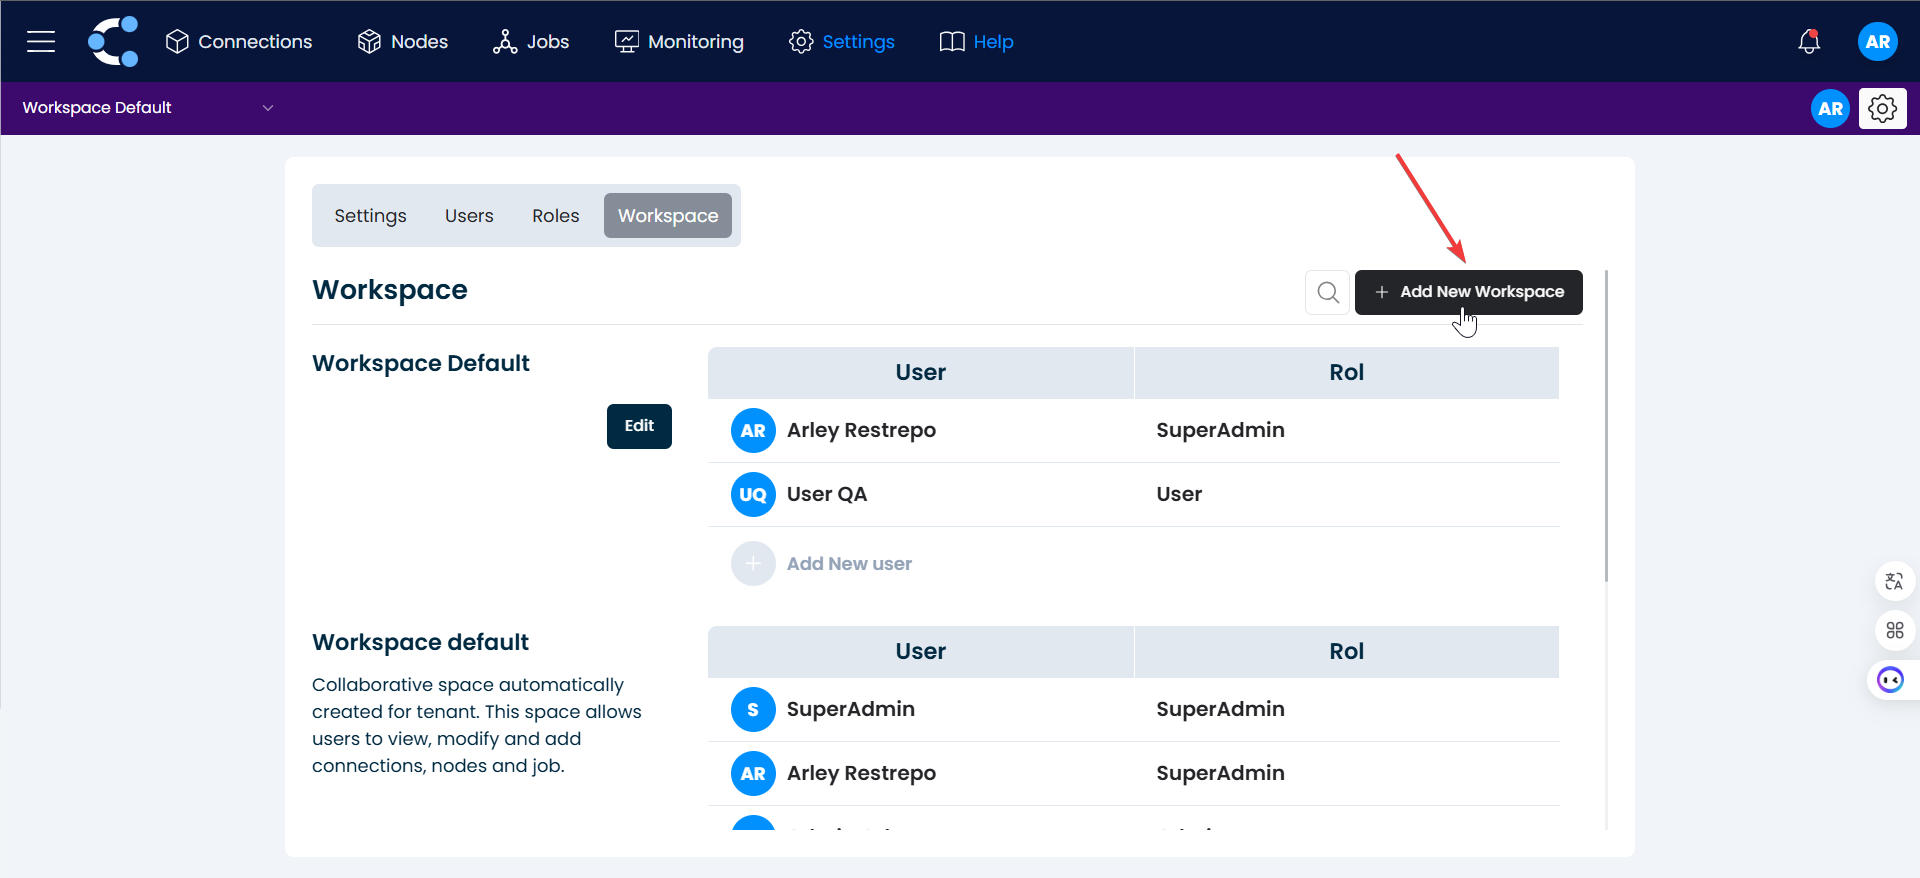
Task: Click Edit for Workspace Default
Action: (x=639, y=426)
